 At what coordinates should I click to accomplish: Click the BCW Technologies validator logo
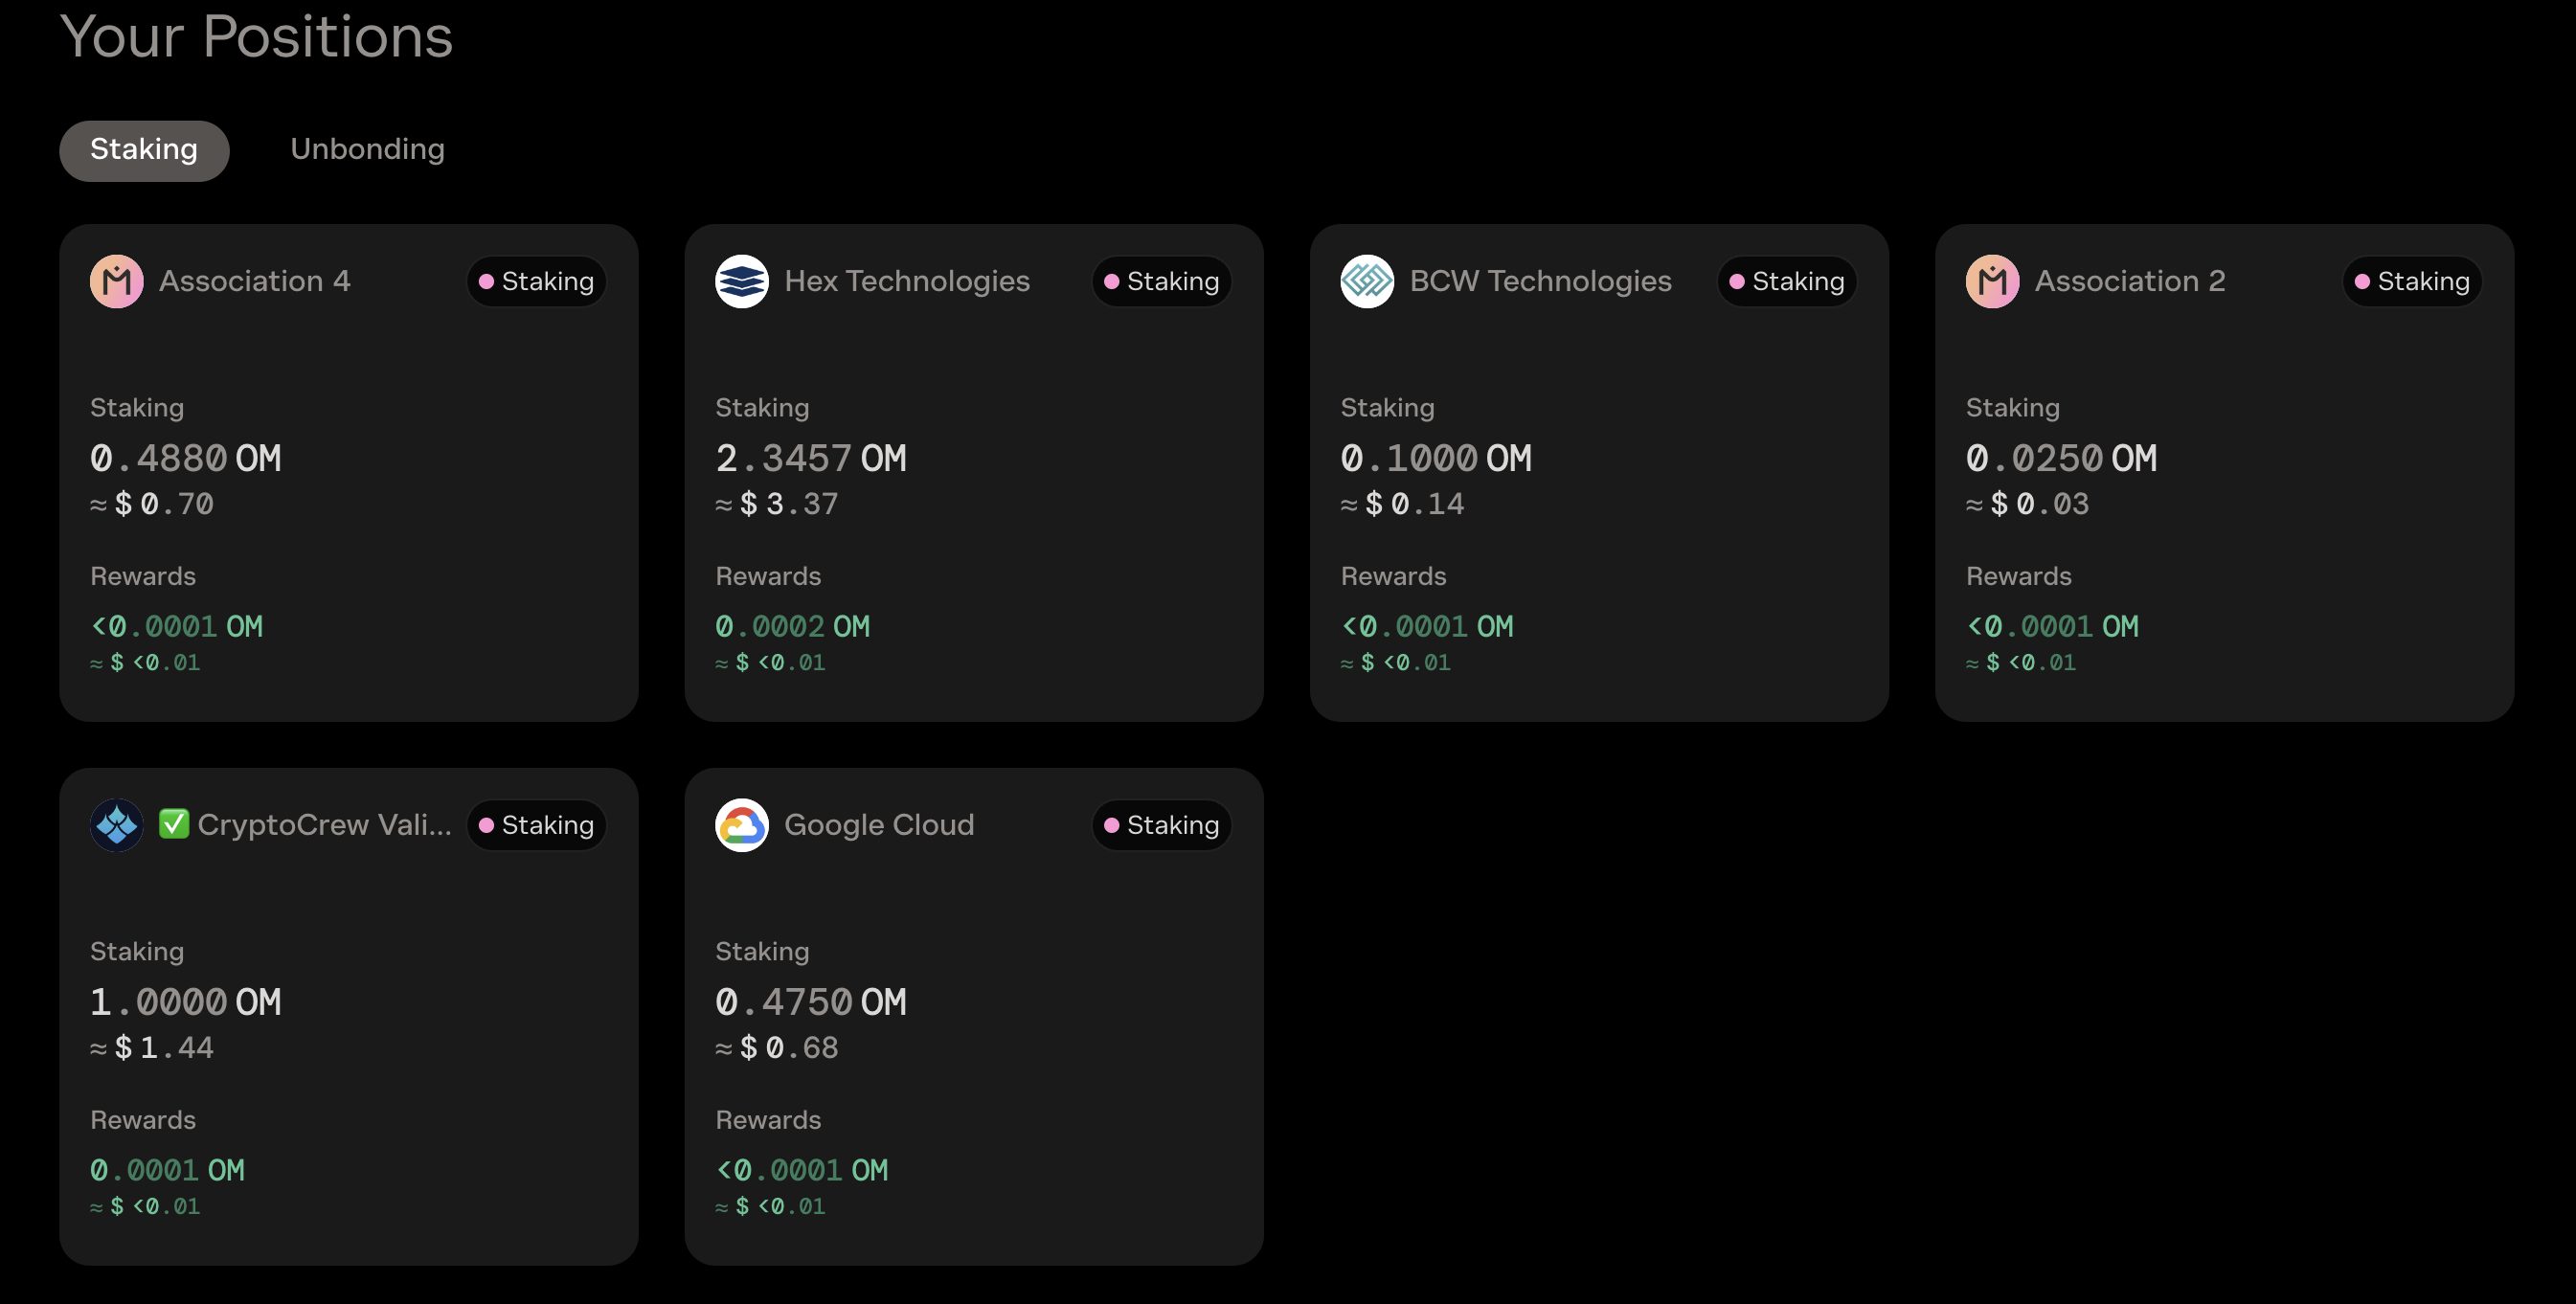(1367, 281)
